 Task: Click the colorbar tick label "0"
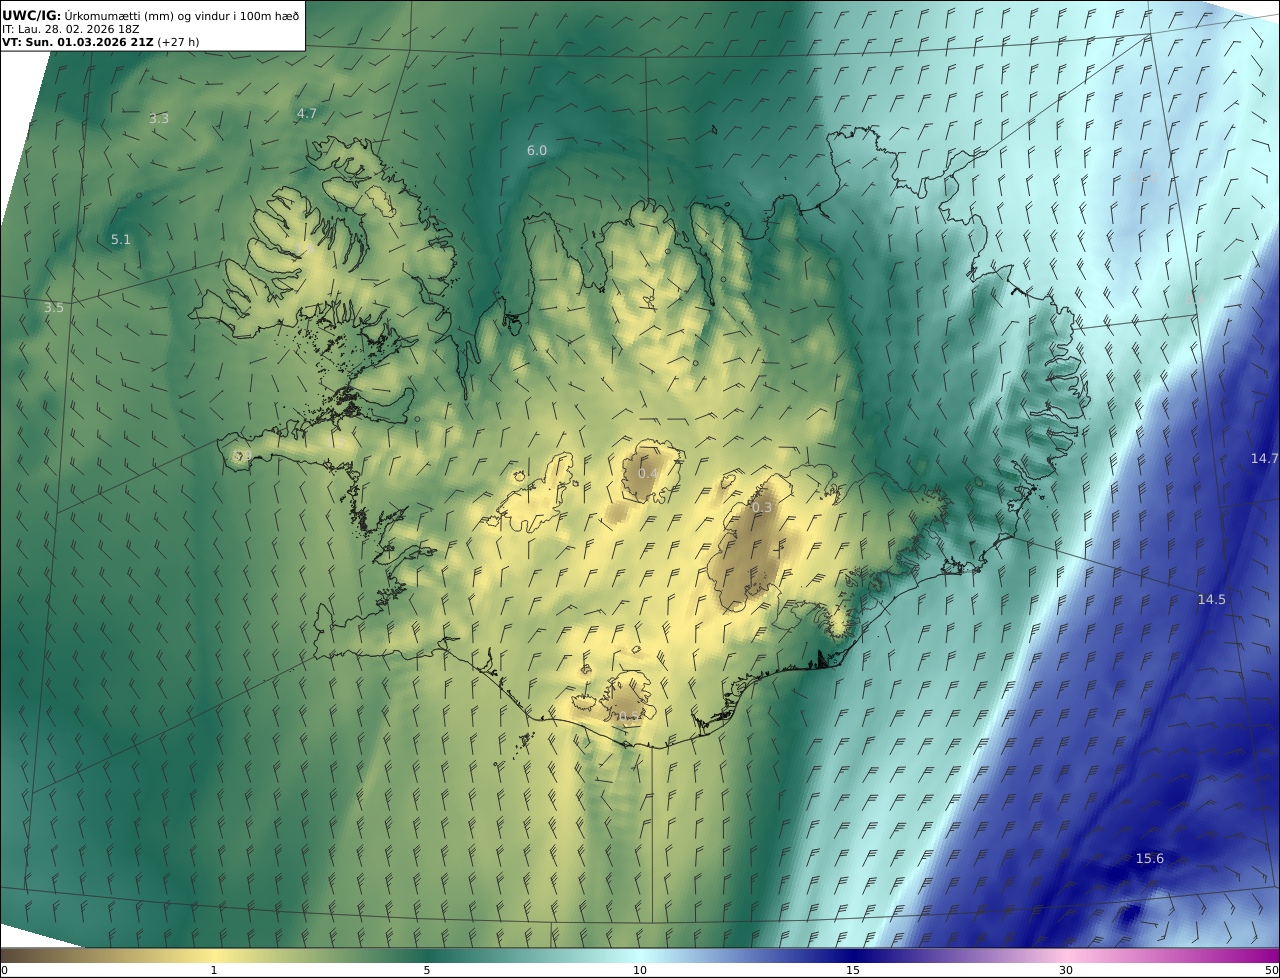[4, 970]
